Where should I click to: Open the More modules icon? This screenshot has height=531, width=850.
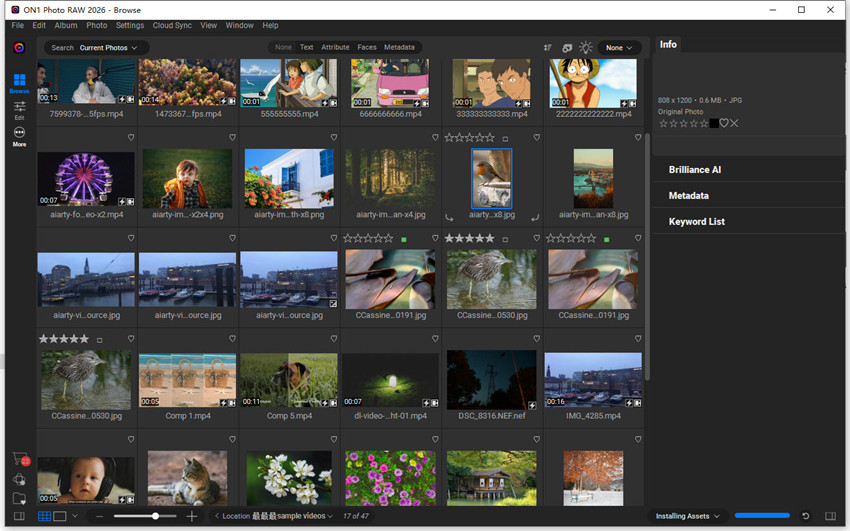pos(20,137)
